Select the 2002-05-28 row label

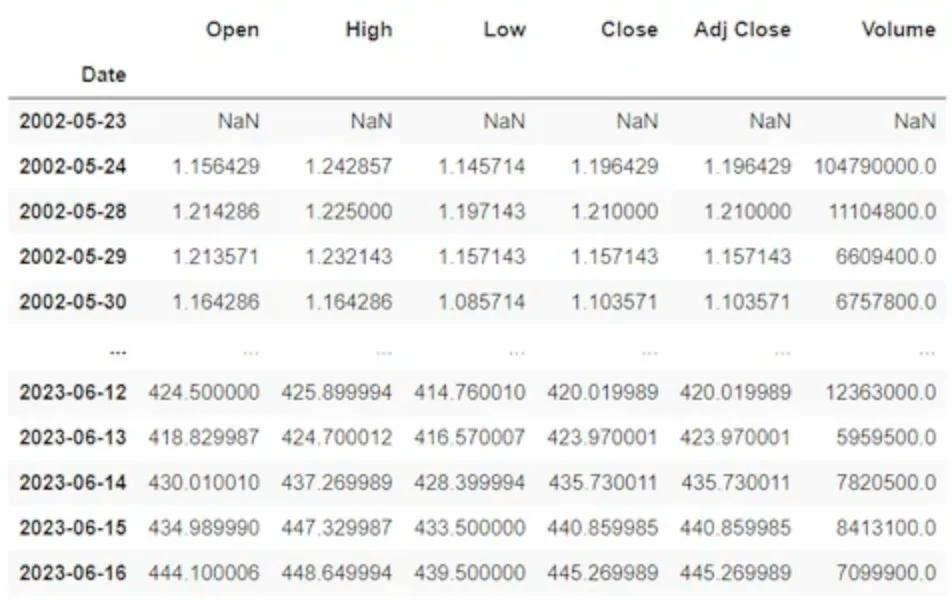[73, 212]
